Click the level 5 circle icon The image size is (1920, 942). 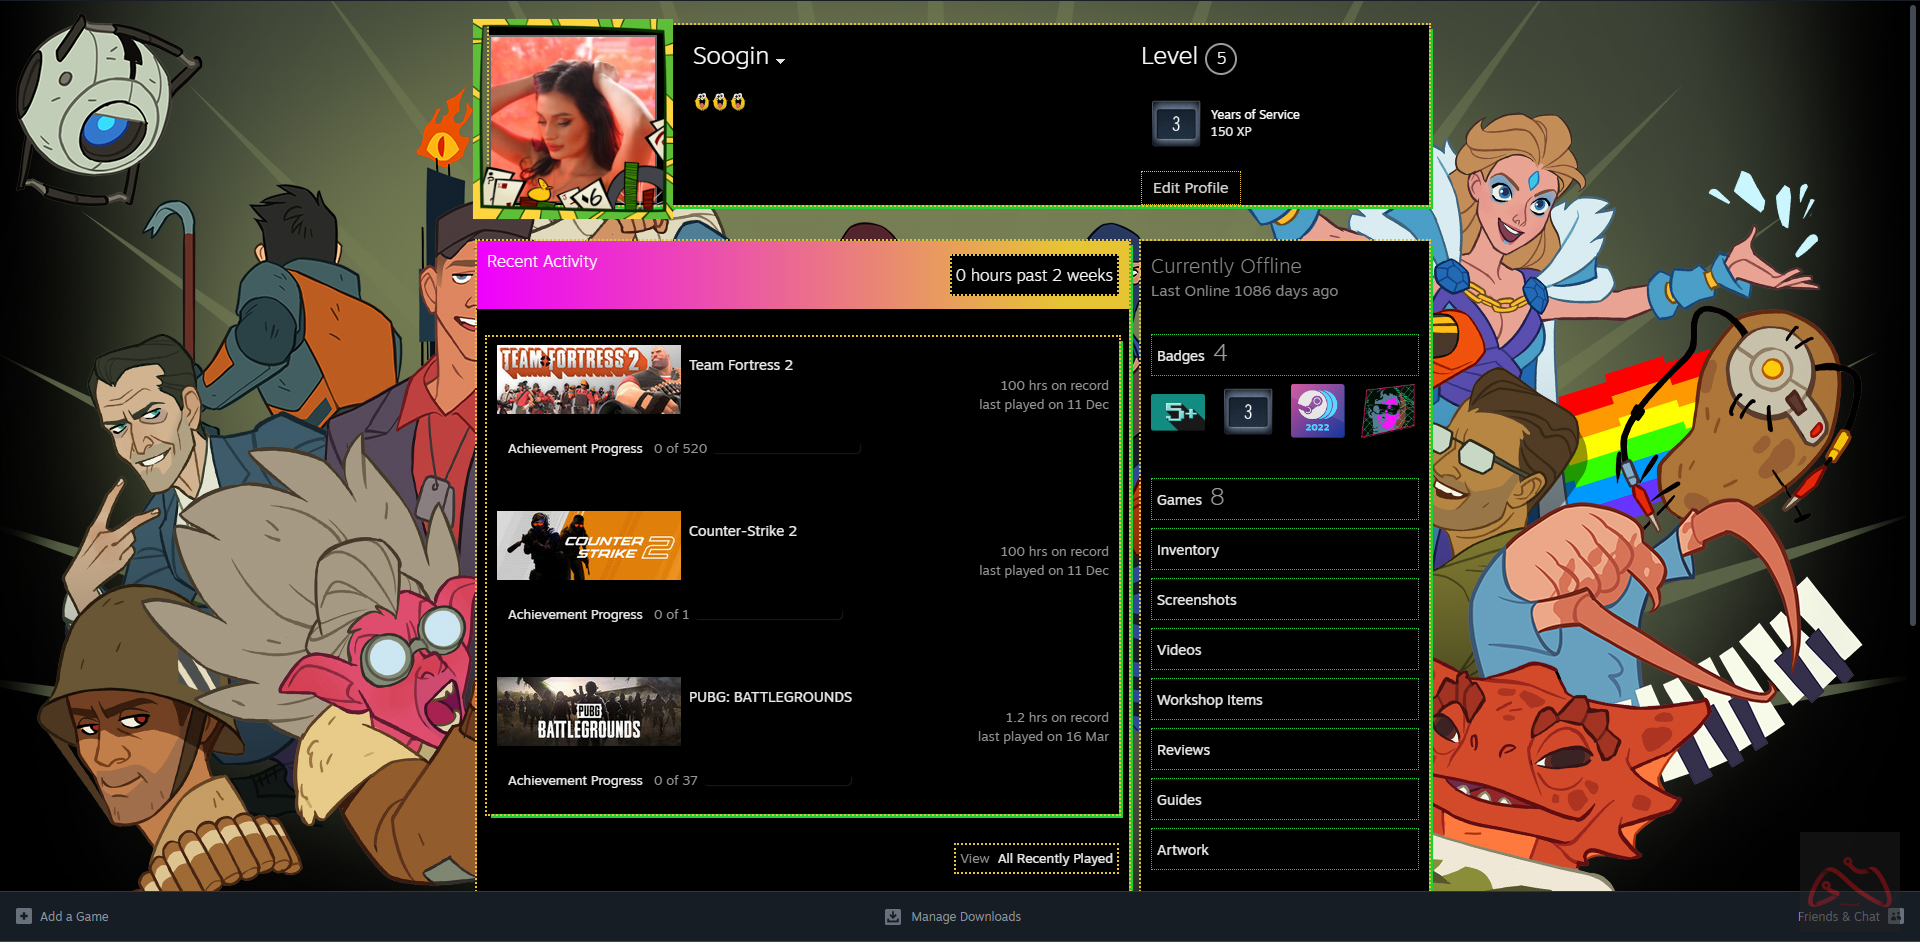1220,59
